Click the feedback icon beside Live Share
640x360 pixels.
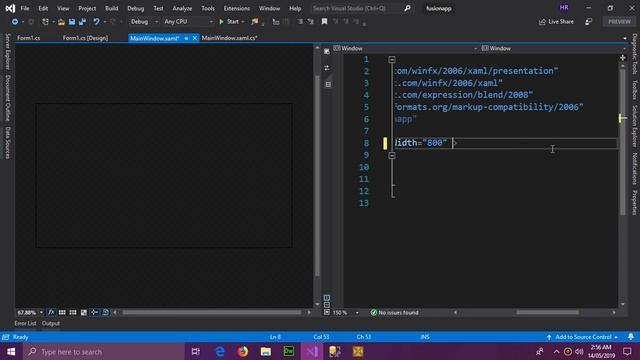588,22
